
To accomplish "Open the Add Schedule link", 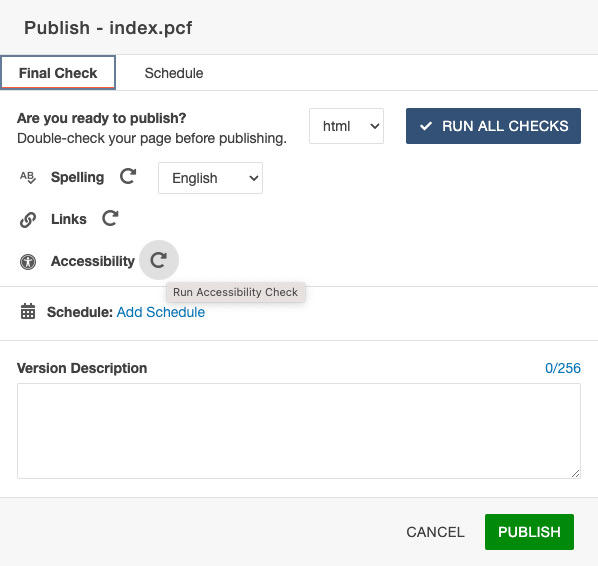I will [x=161, y=312].
